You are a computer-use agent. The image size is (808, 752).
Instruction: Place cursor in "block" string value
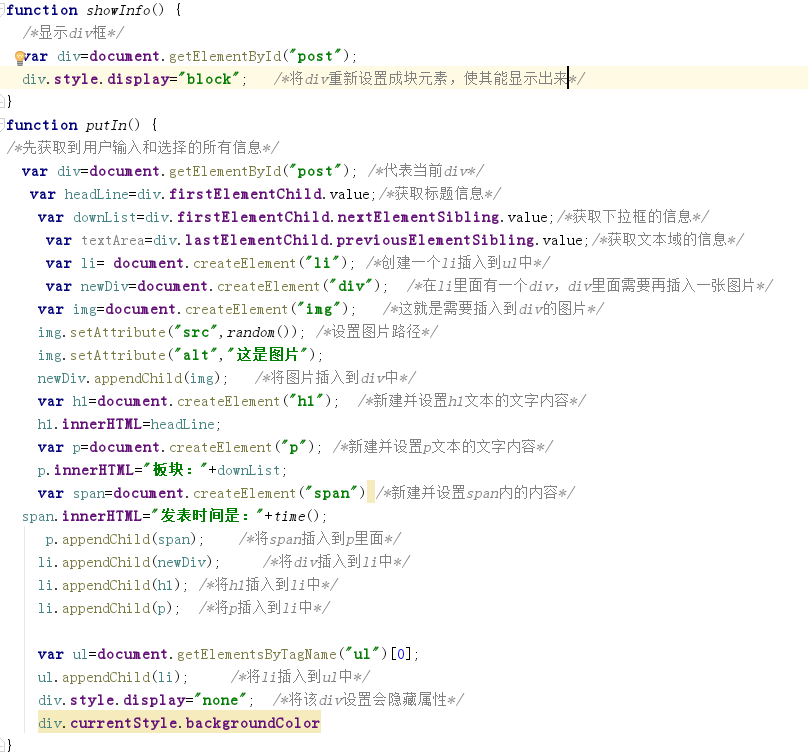(x=209, y=79)
